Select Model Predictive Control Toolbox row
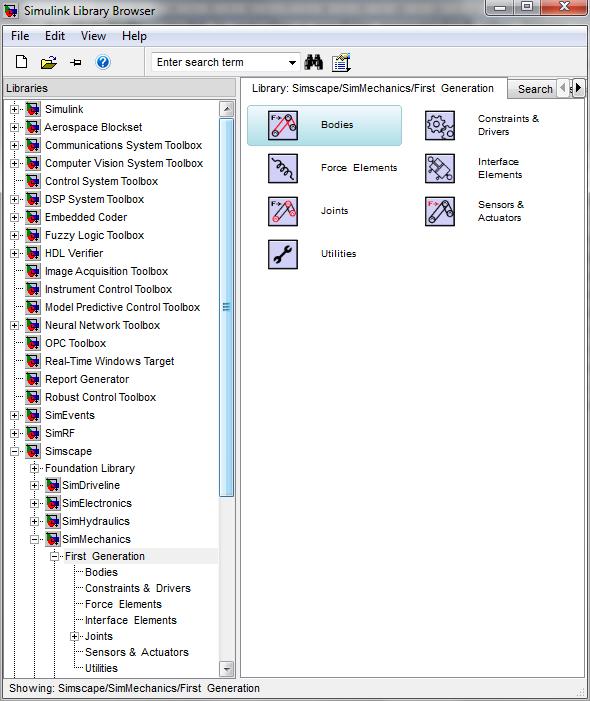The image size is (590, 701). click(122, 307)
